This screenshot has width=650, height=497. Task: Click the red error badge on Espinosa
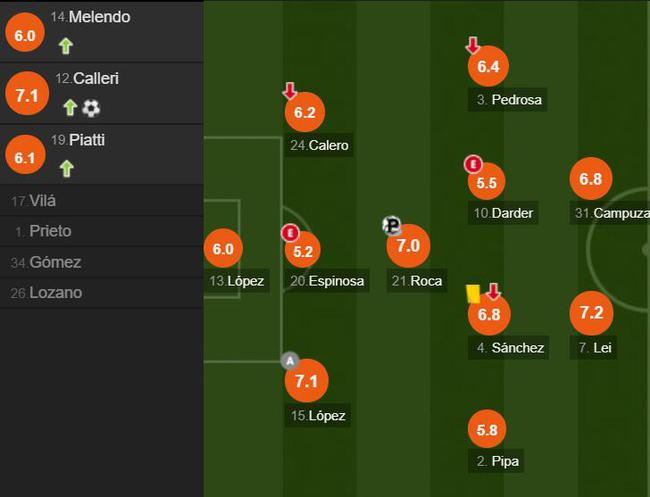290,233
